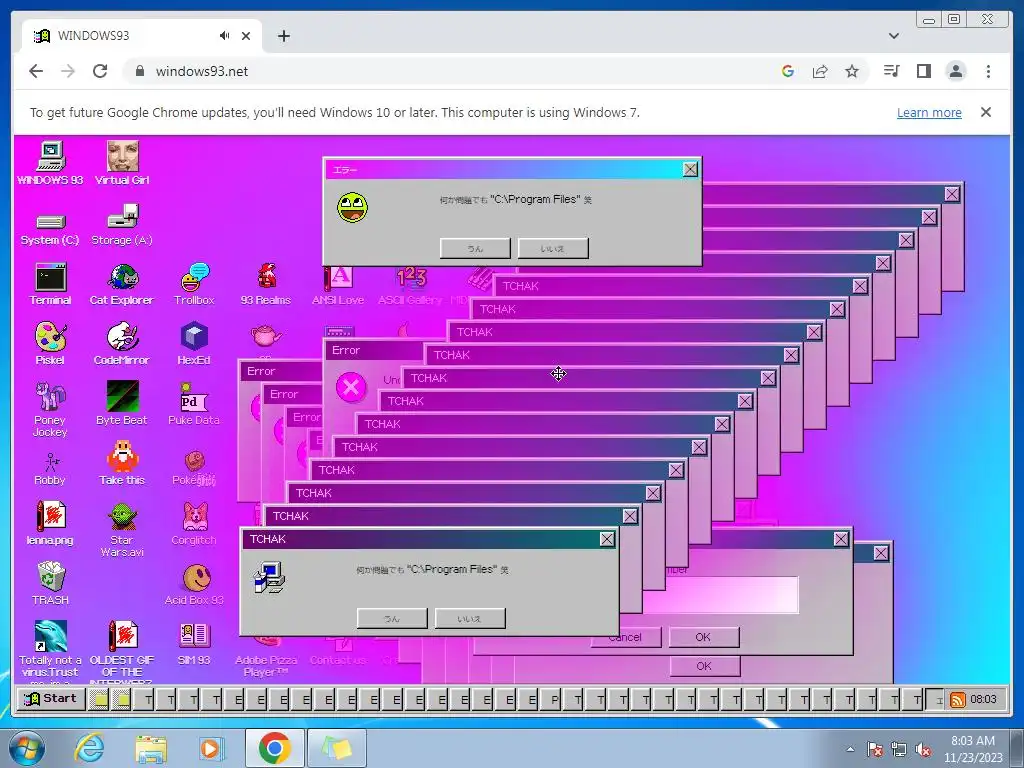Click the lower OK button of rear dialog
Screen dimensions: 1024x768
click(704, 666)
